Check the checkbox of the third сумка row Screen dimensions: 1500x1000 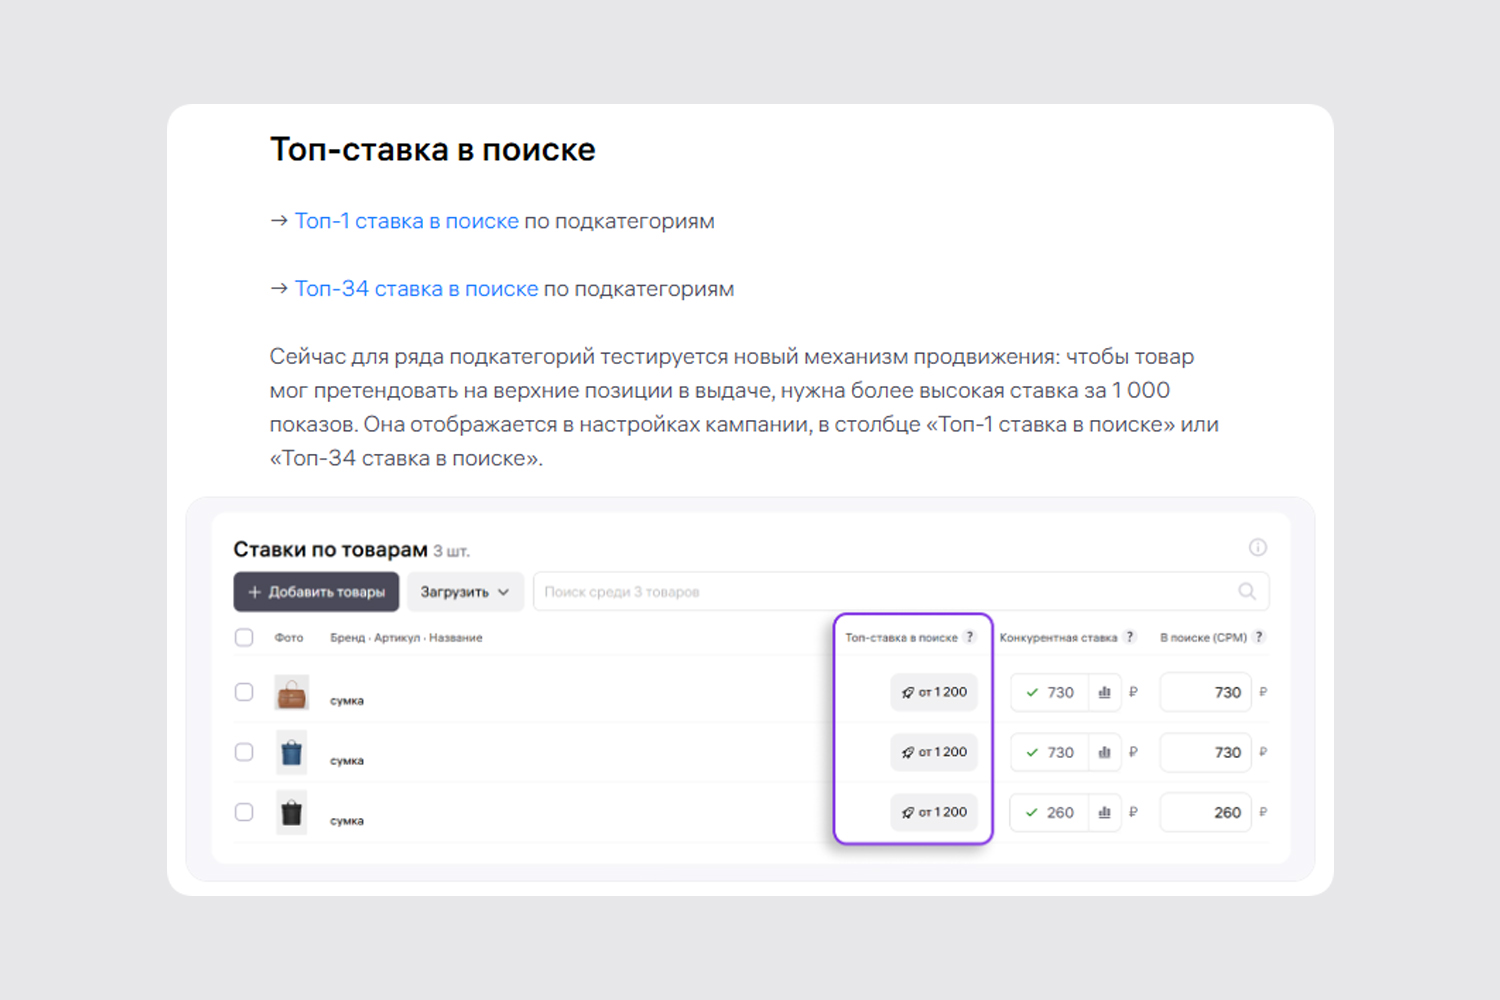(x=244, y=812)
